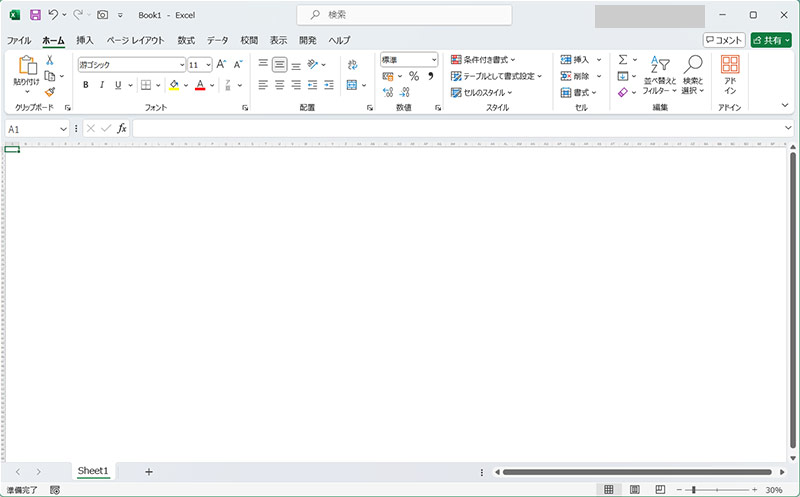Expand Conditional Formatting (条件付き書式)
800x497 pixels.
[483, 60]
